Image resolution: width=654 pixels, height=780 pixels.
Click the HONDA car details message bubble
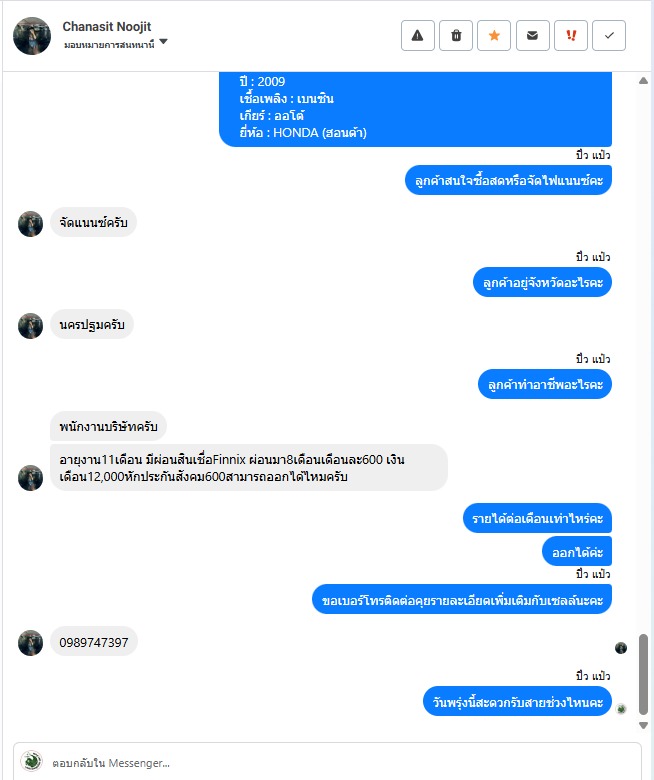pyautogui.click(x=415, y=109)
